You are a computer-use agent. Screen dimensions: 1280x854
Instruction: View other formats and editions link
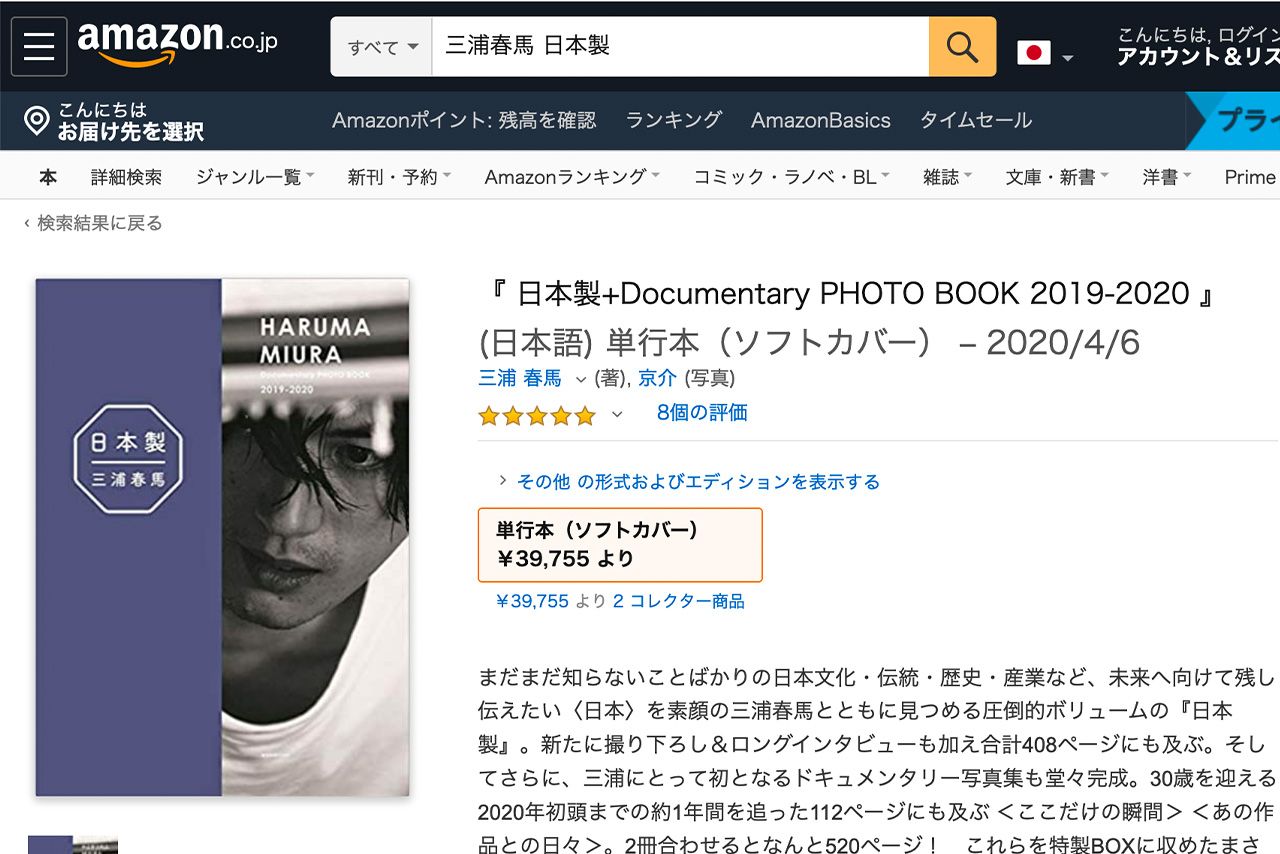pyautogui.click(x=697, y=480)
